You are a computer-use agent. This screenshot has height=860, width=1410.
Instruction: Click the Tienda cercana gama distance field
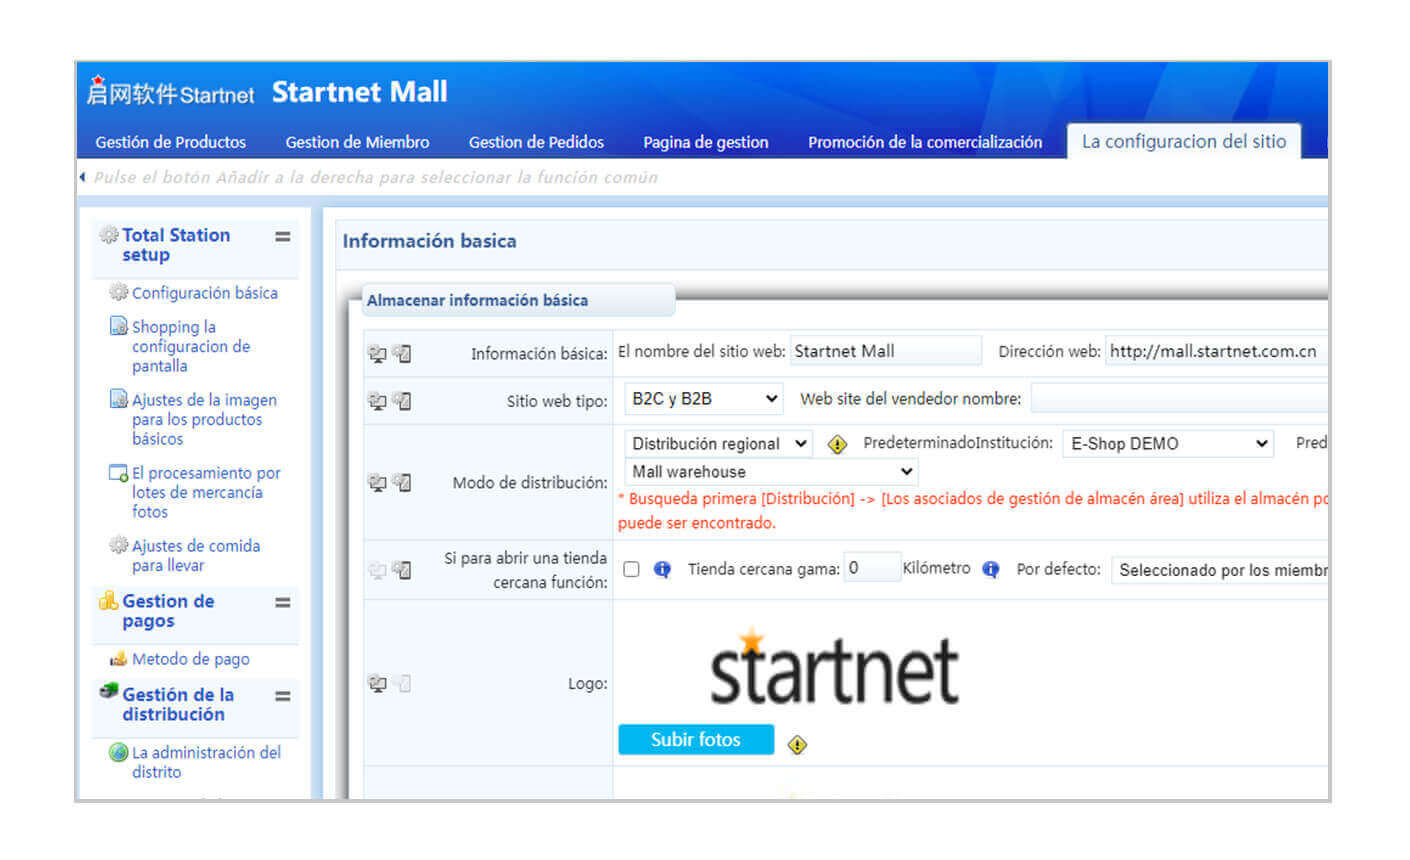click(x=871, y=568)
